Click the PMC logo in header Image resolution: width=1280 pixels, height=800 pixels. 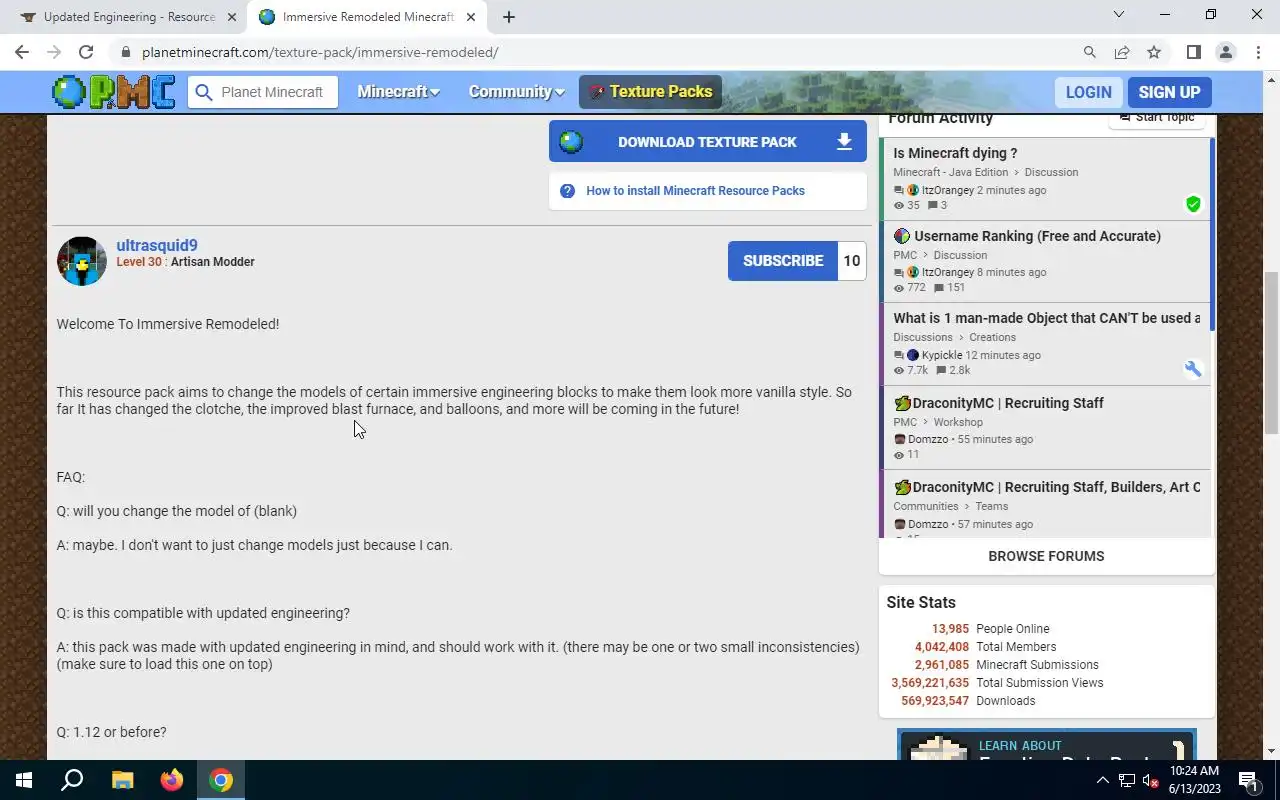[114, 92]
